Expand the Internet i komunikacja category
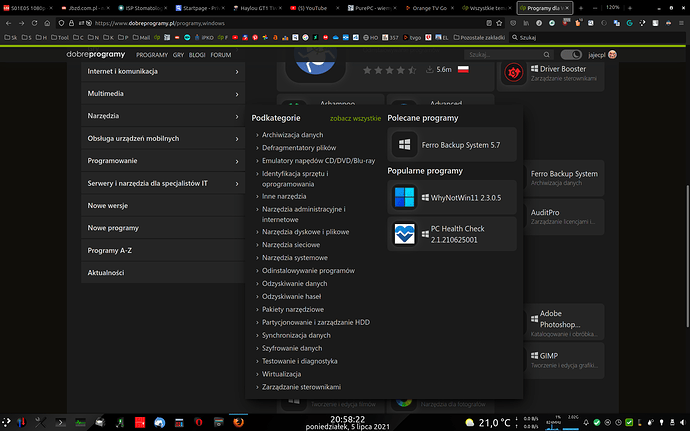The width and height of the screenshot is (690, 431). tap(163, 71)
